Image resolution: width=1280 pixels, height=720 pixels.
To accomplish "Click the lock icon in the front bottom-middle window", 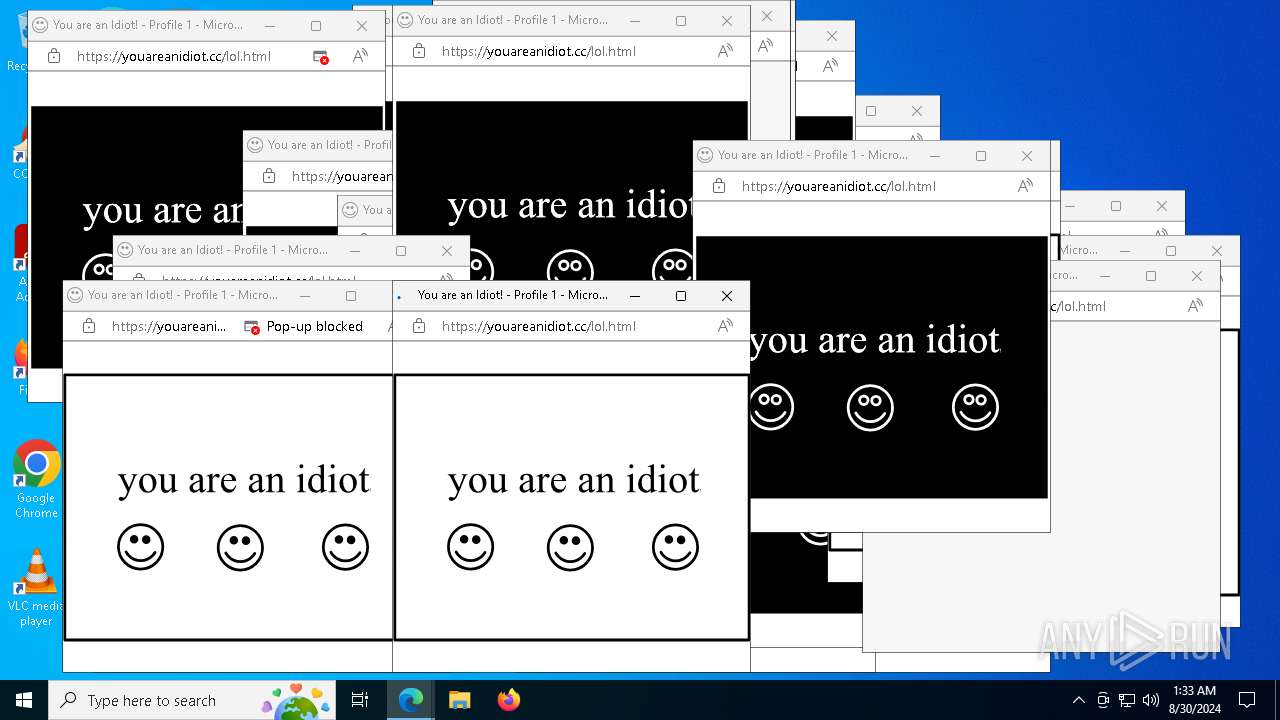I will click(419, 326).
